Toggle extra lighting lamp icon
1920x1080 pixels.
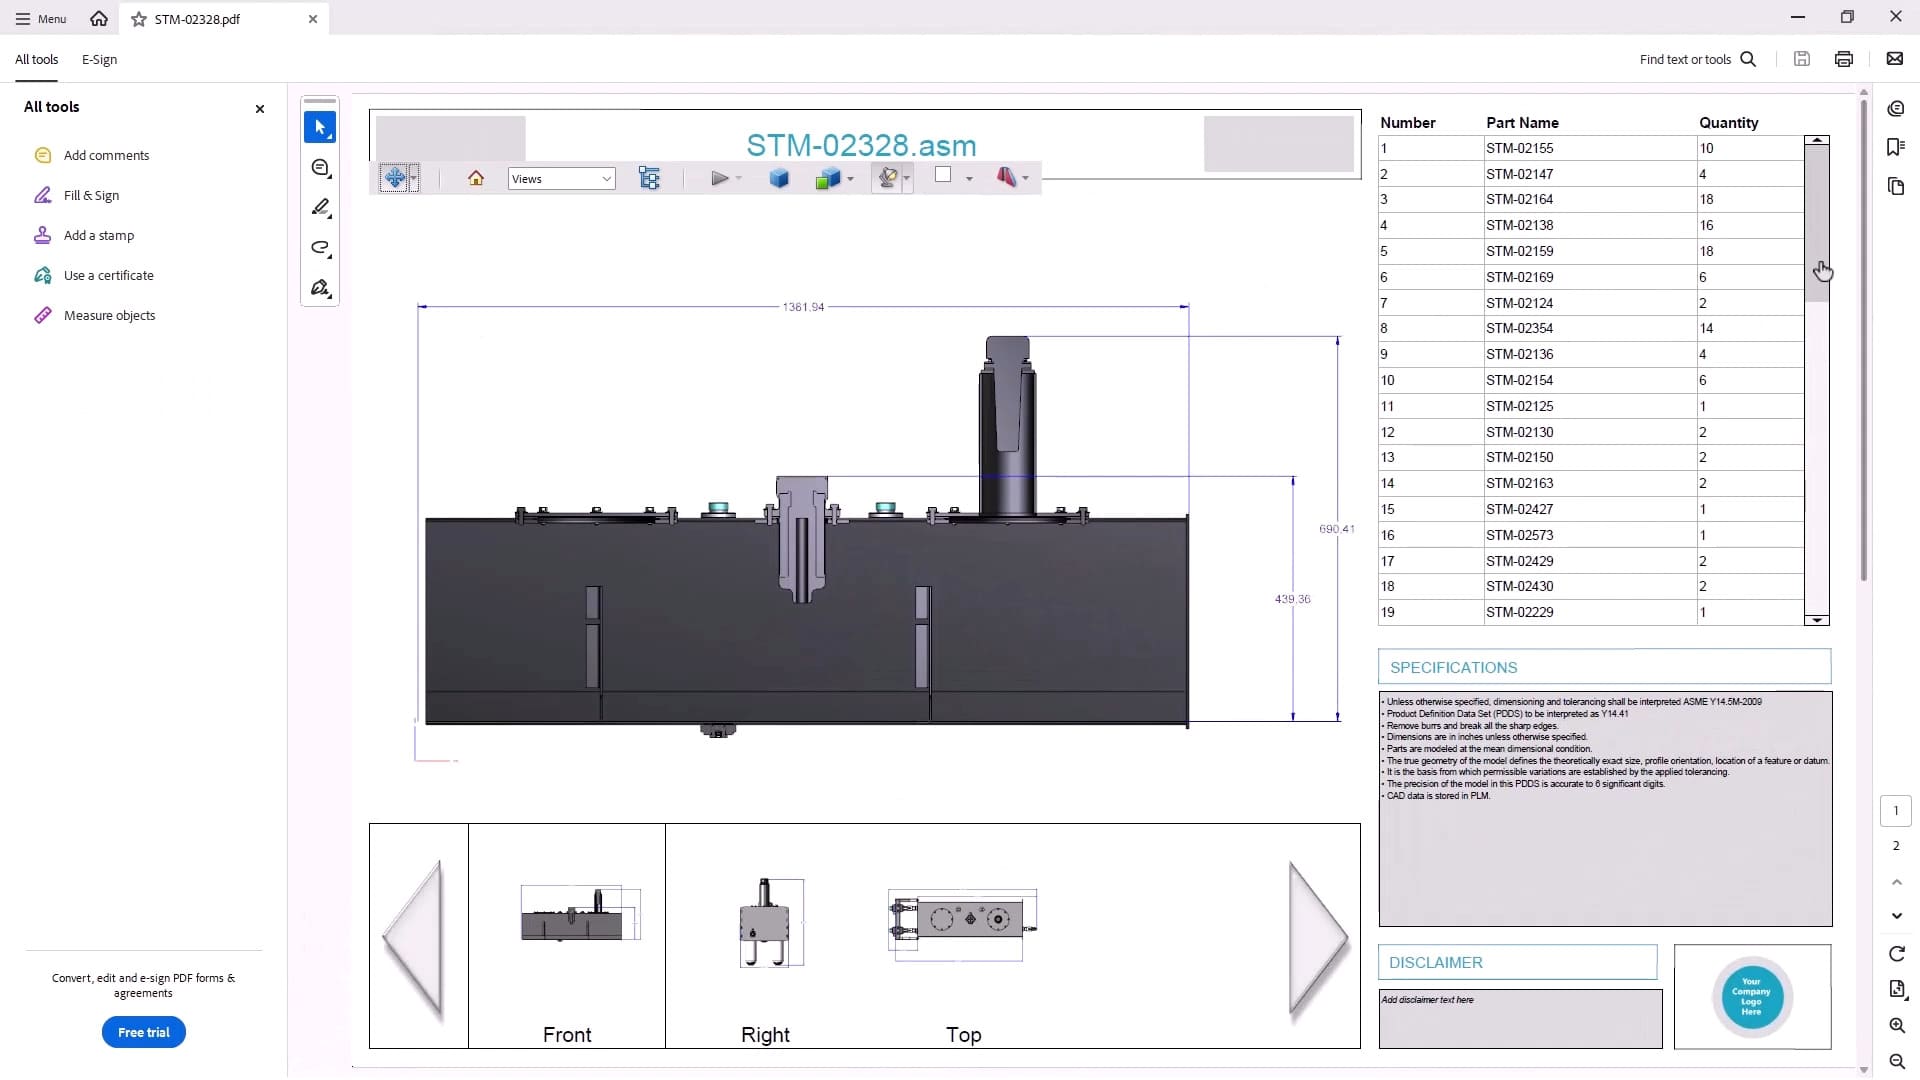(x=887, y=178)
